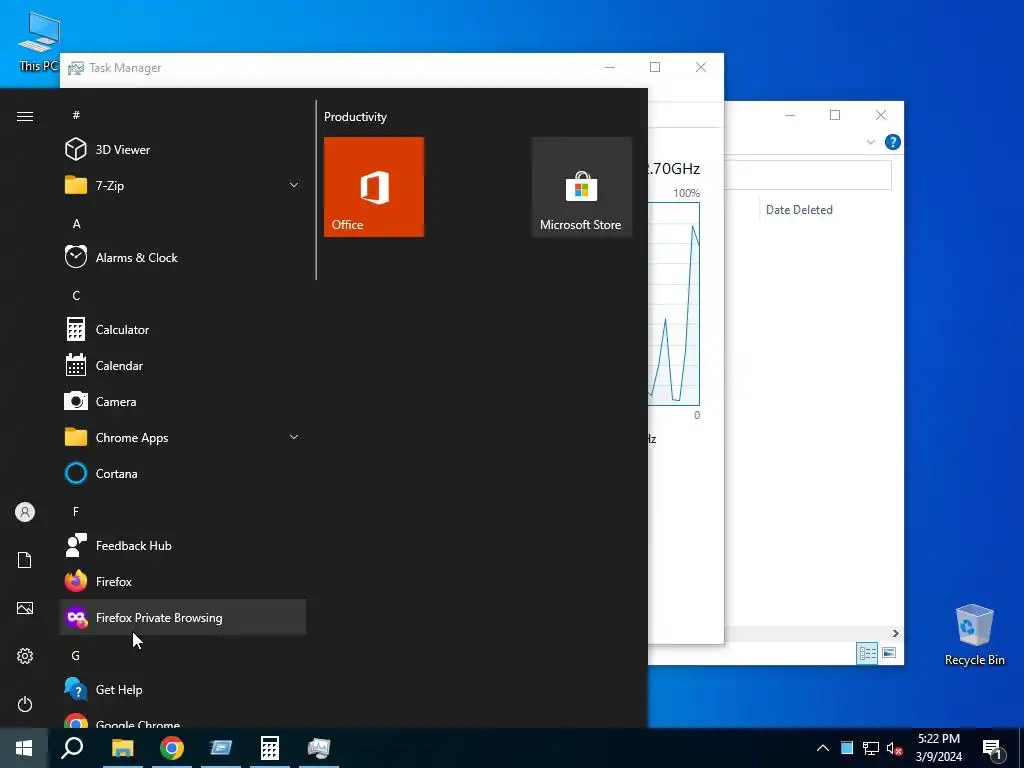This screenshot has height=768, width=1024.
Task: Open File Explorer on the taskbar
Action: (122, 748)
